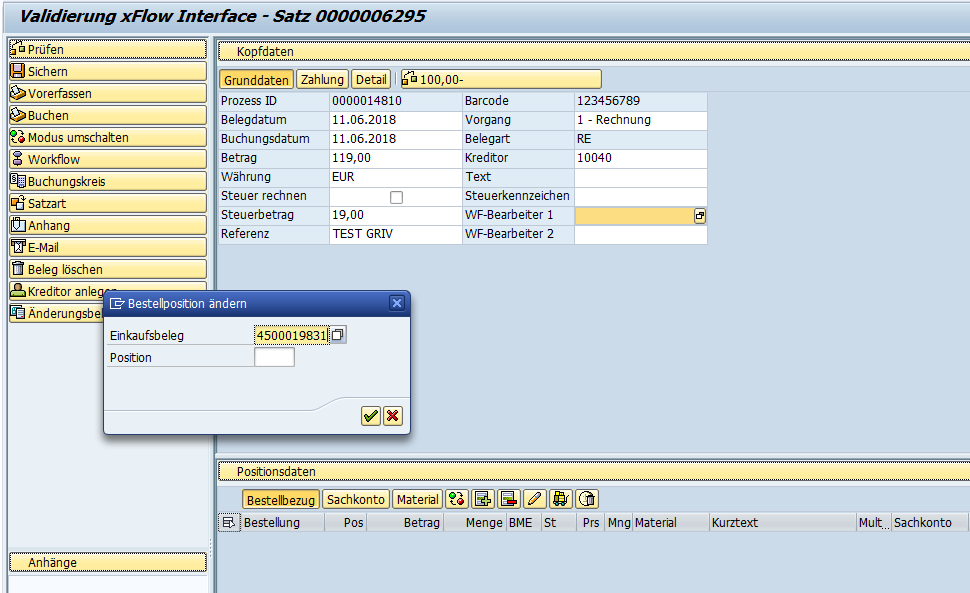Screen dimensions: 970x593
Task: Click the add row icon in Positionsdaten
Action: (x=484, y=499)
